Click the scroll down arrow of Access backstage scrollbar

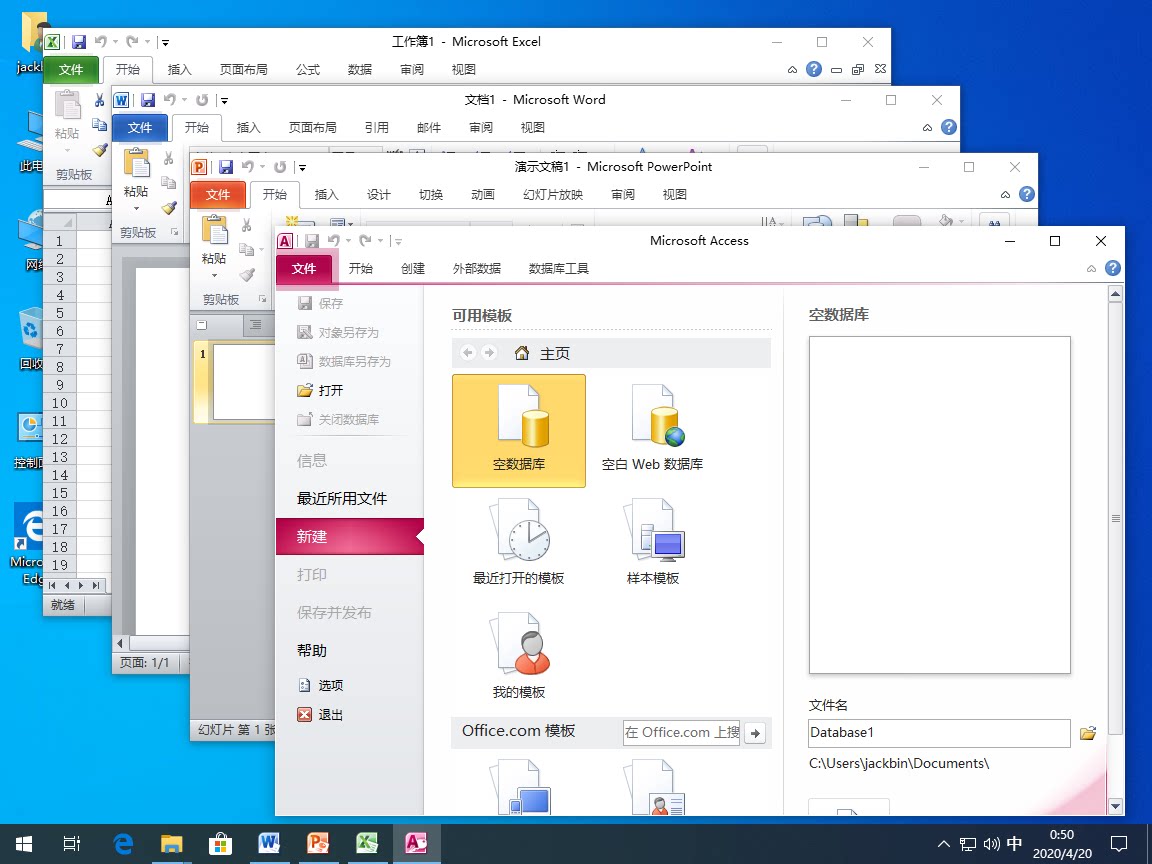click(x=1116, y=806)
